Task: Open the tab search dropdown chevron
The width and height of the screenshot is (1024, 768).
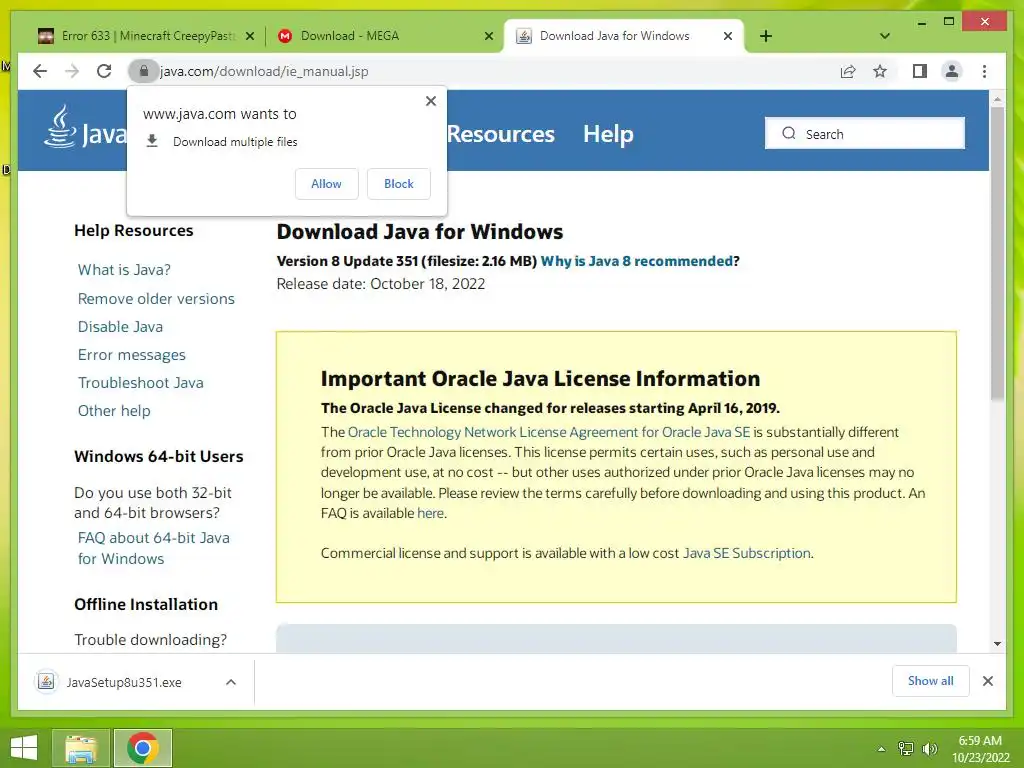Action: click(x=885, y=36)
